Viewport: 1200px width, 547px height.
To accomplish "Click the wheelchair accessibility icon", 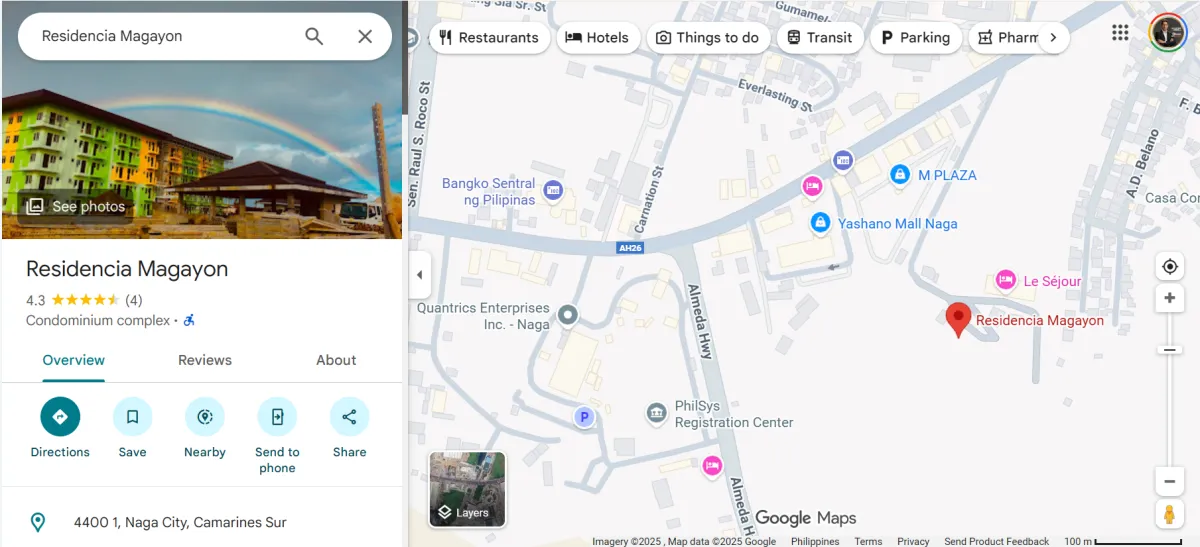I will pyautogui.click(x=189, y=321).
